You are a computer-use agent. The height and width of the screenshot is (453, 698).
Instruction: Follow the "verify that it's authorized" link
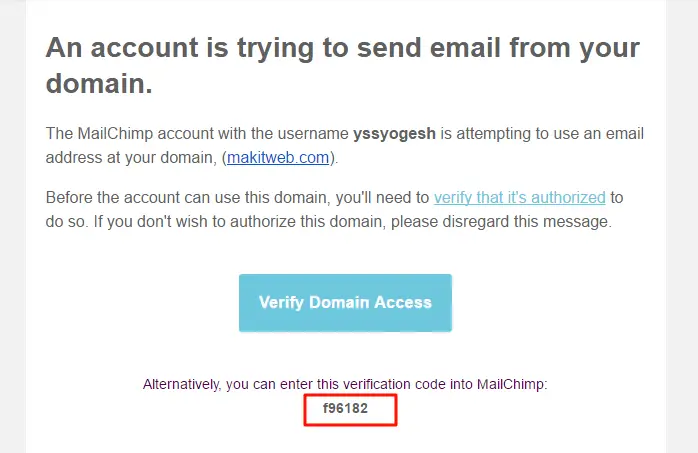[519, 197]
